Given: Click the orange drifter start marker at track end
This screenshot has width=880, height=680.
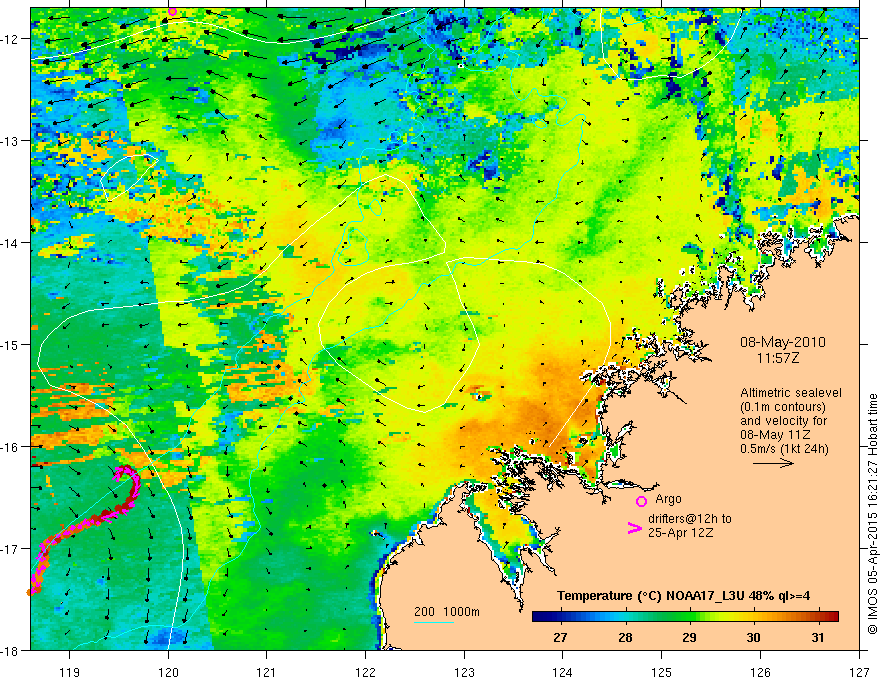Looking at the screenshot, I should (x=29, y=591).
